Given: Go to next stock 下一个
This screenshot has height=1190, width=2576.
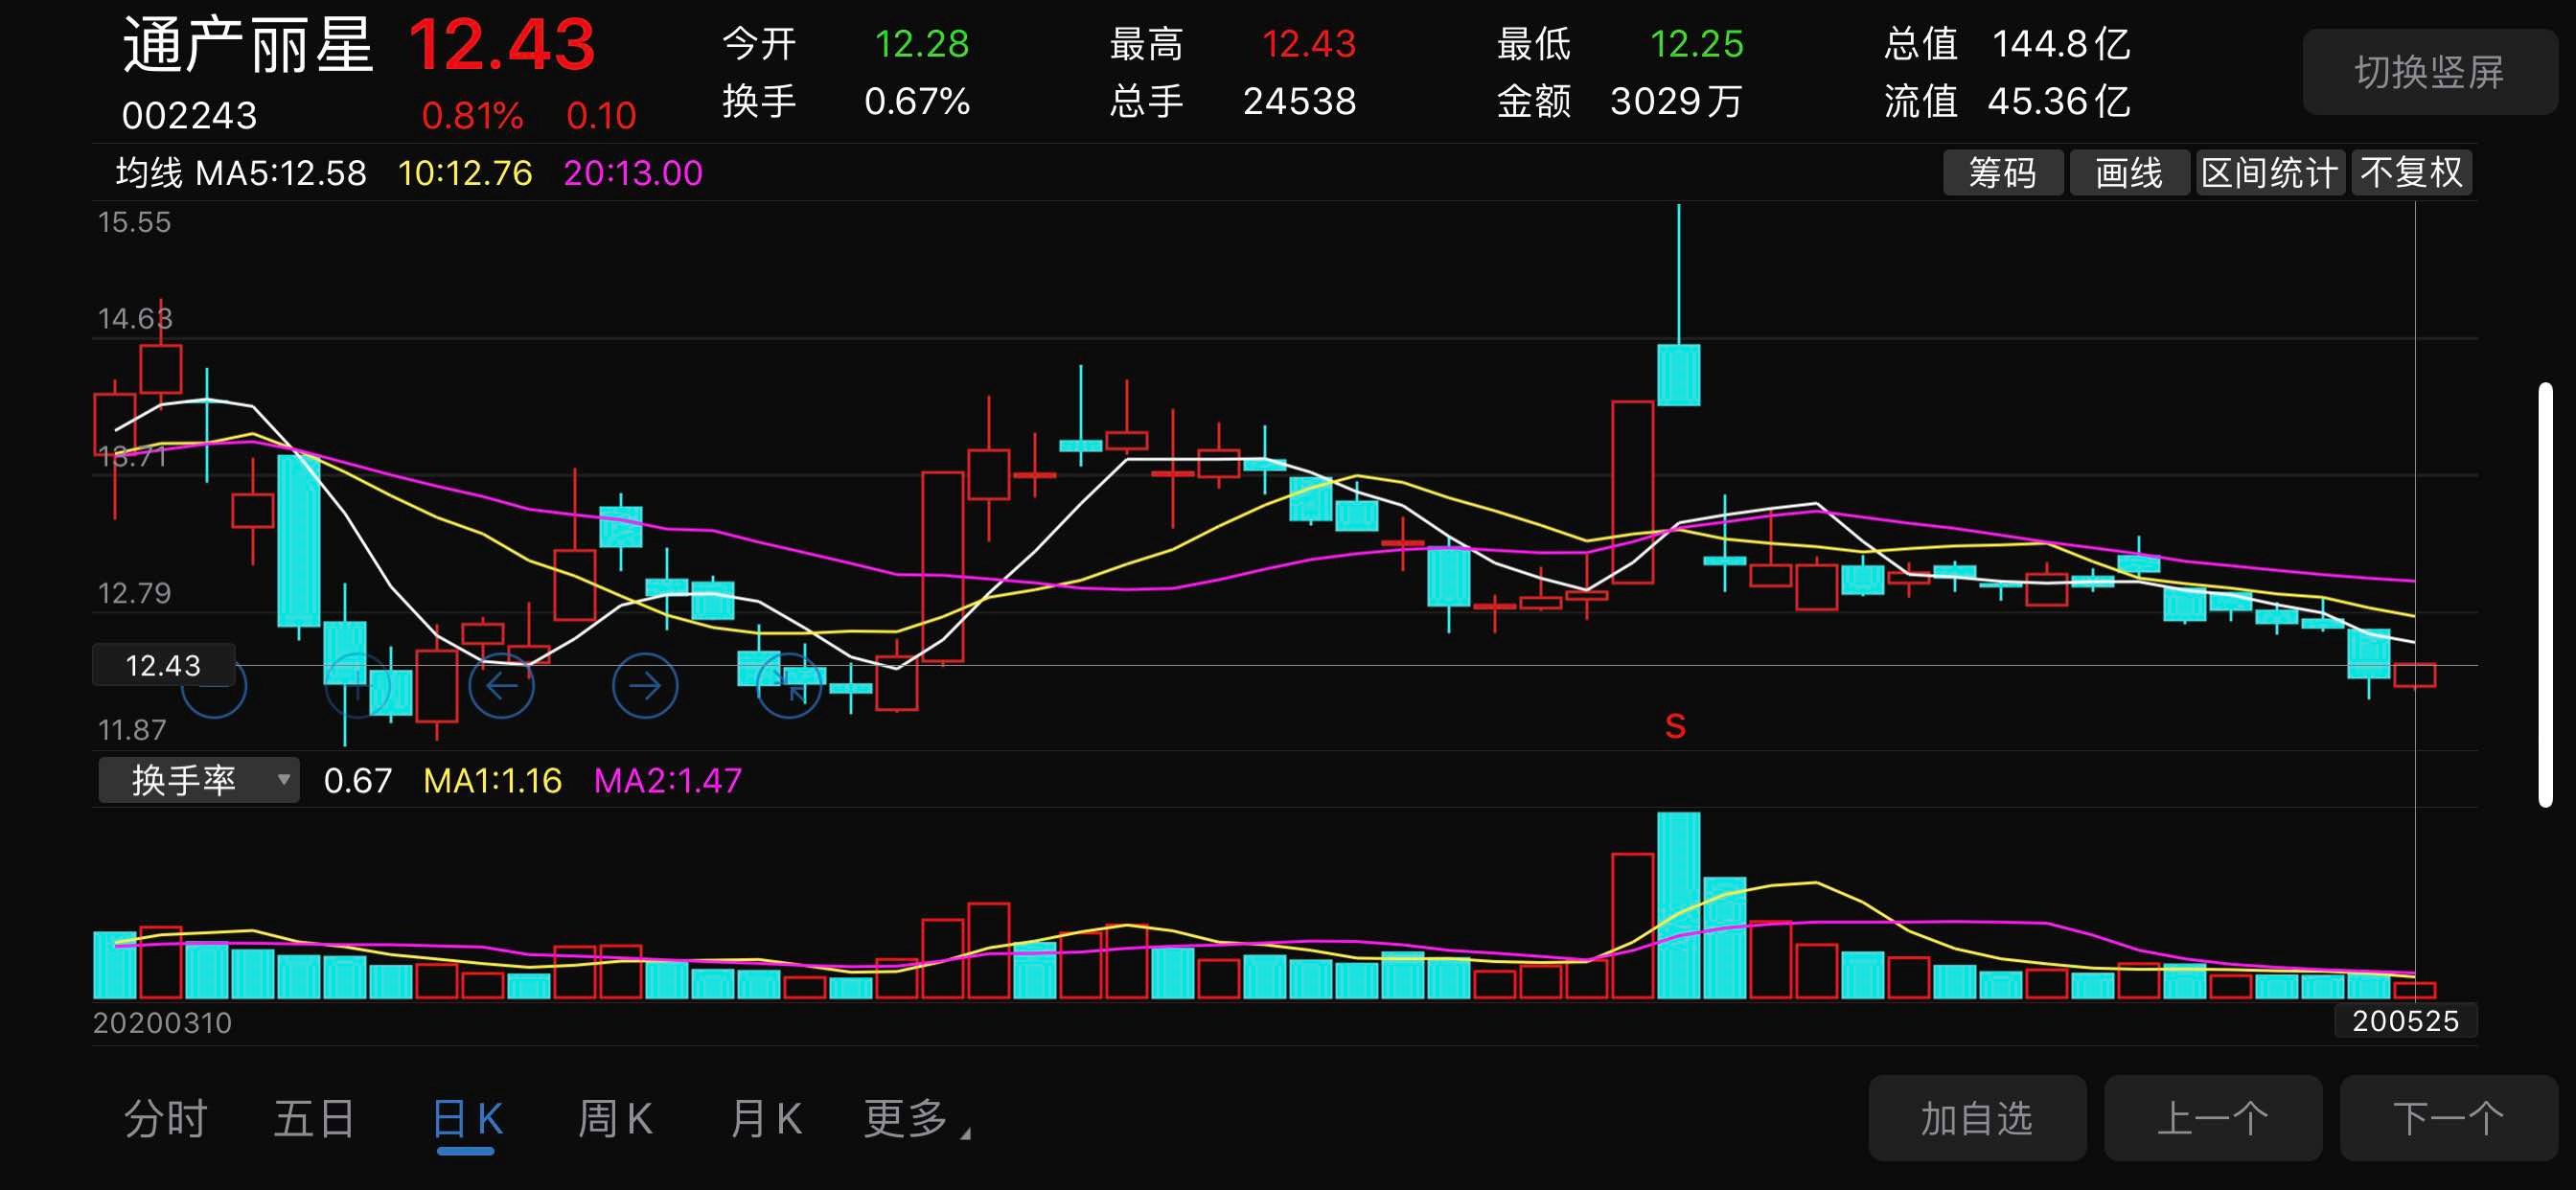Looking at the screenshot, I should (x=2449, y=1118).
